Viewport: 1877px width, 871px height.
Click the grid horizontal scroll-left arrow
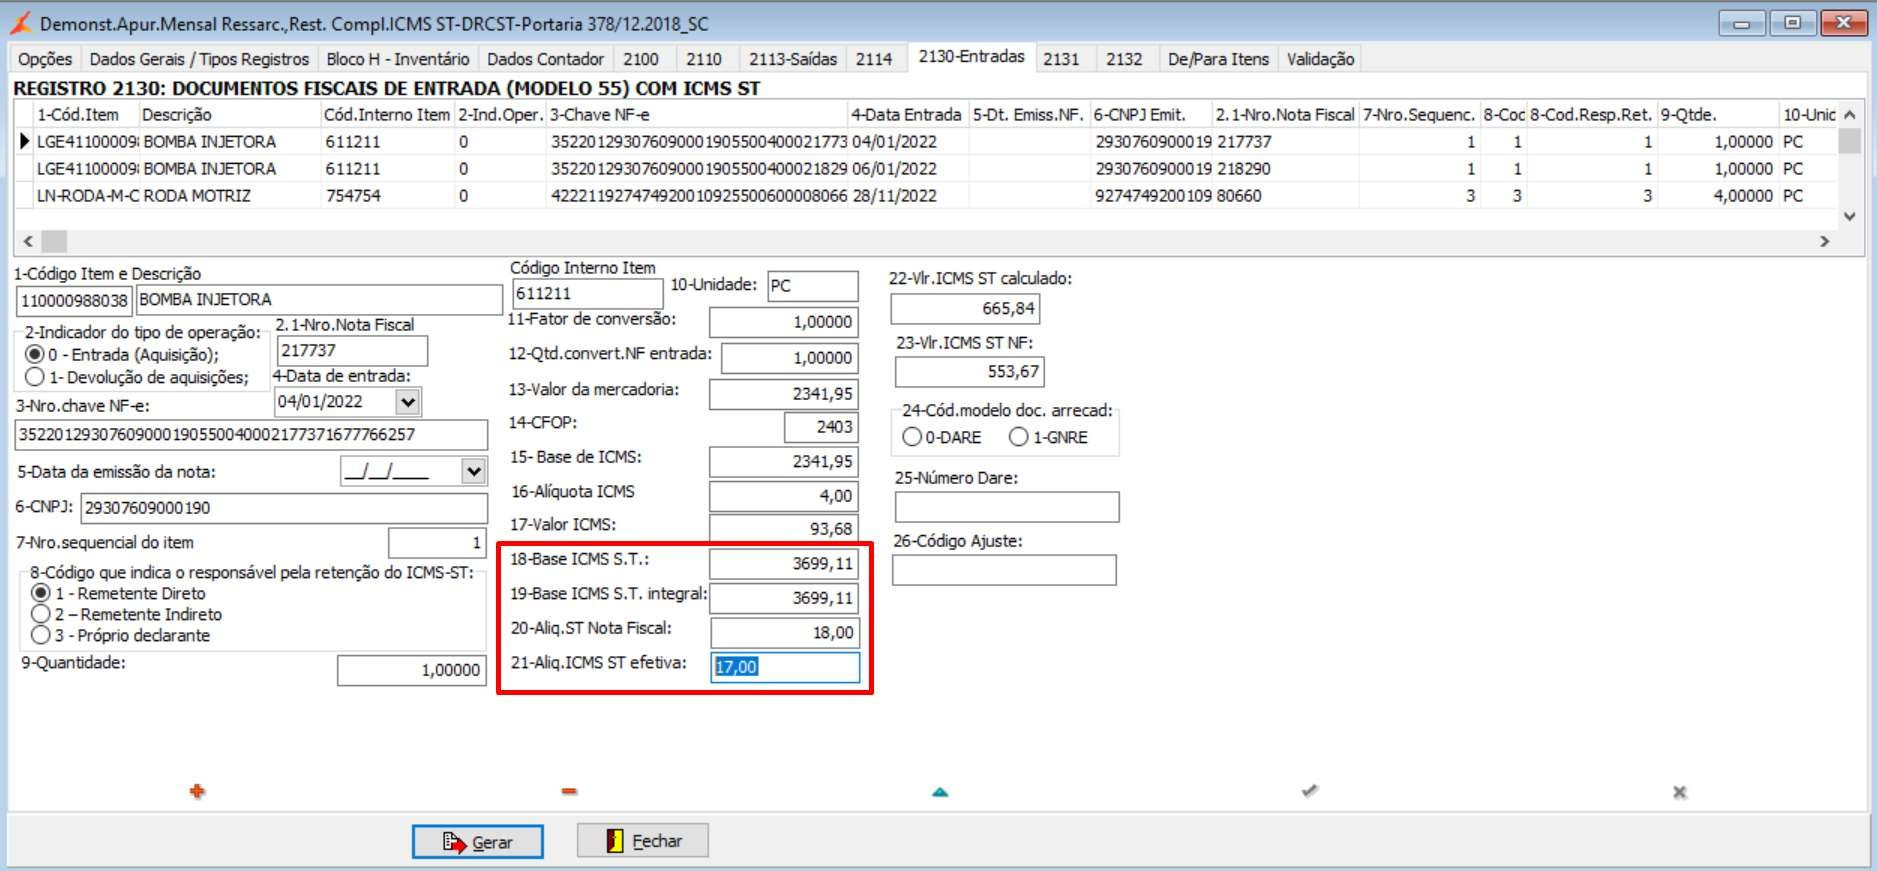coord(28,241)
